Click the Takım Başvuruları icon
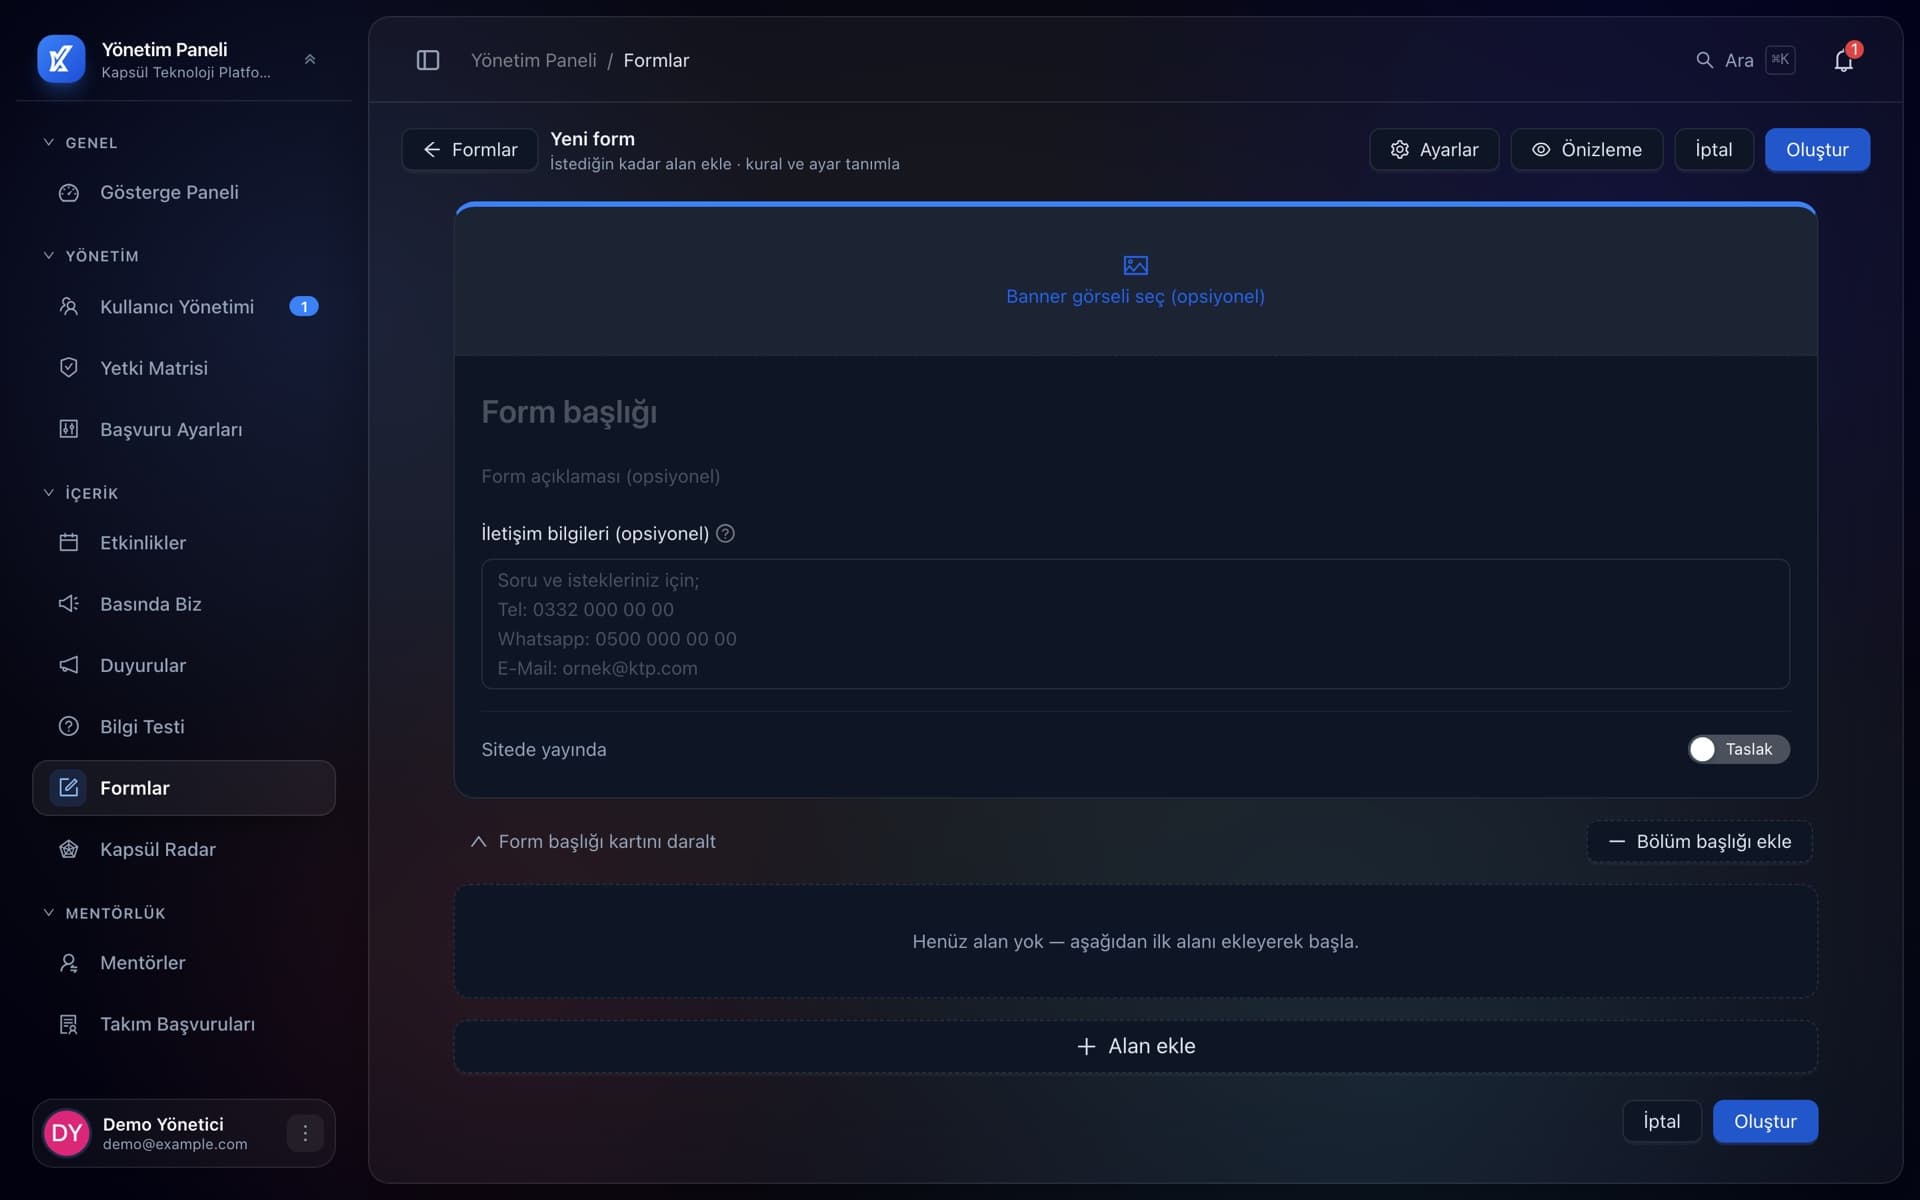Screen dimensions: 1920x1200 69,1024
